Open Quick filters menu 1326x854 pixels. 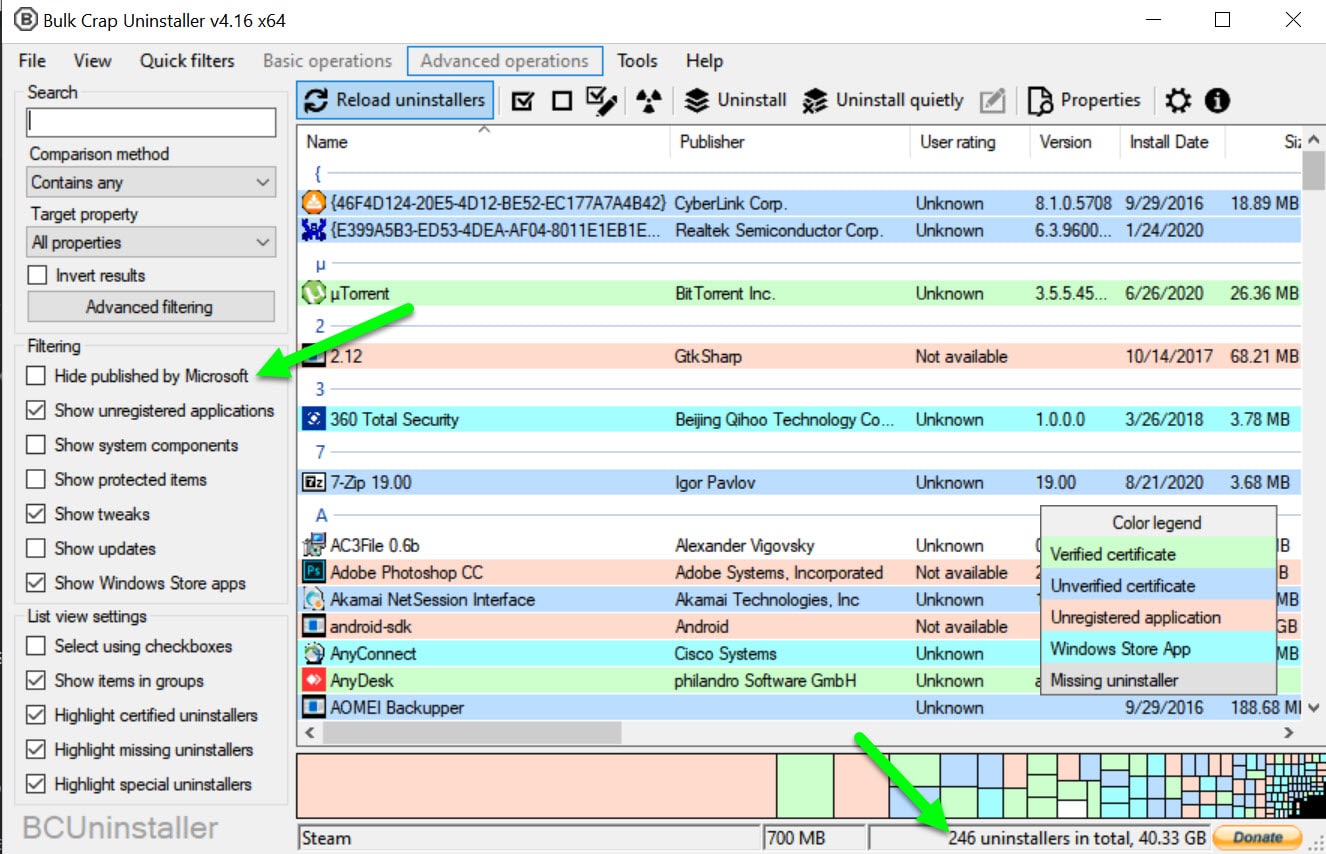187,61
